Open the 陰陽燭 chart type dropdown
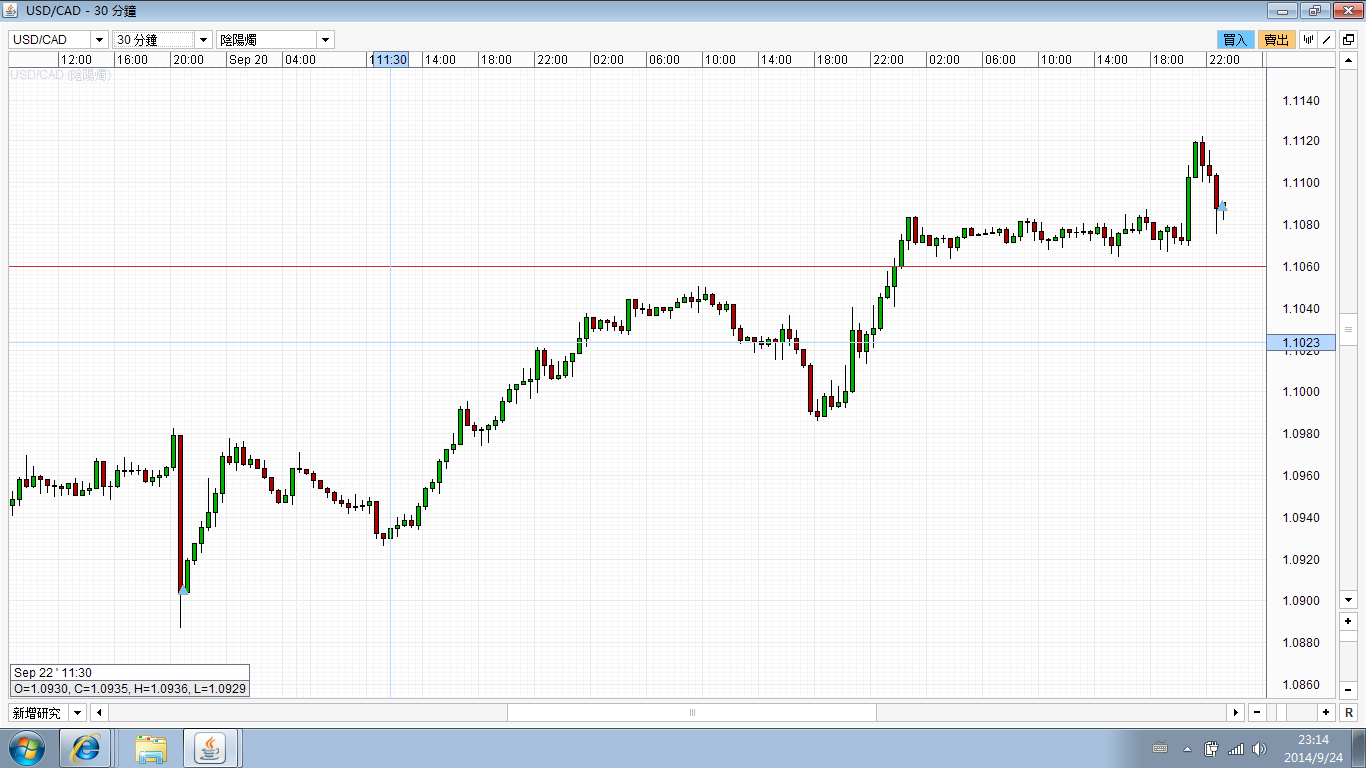Image resolution: width=1366 pixels, height=768 pixels. [x=325, y=40]
